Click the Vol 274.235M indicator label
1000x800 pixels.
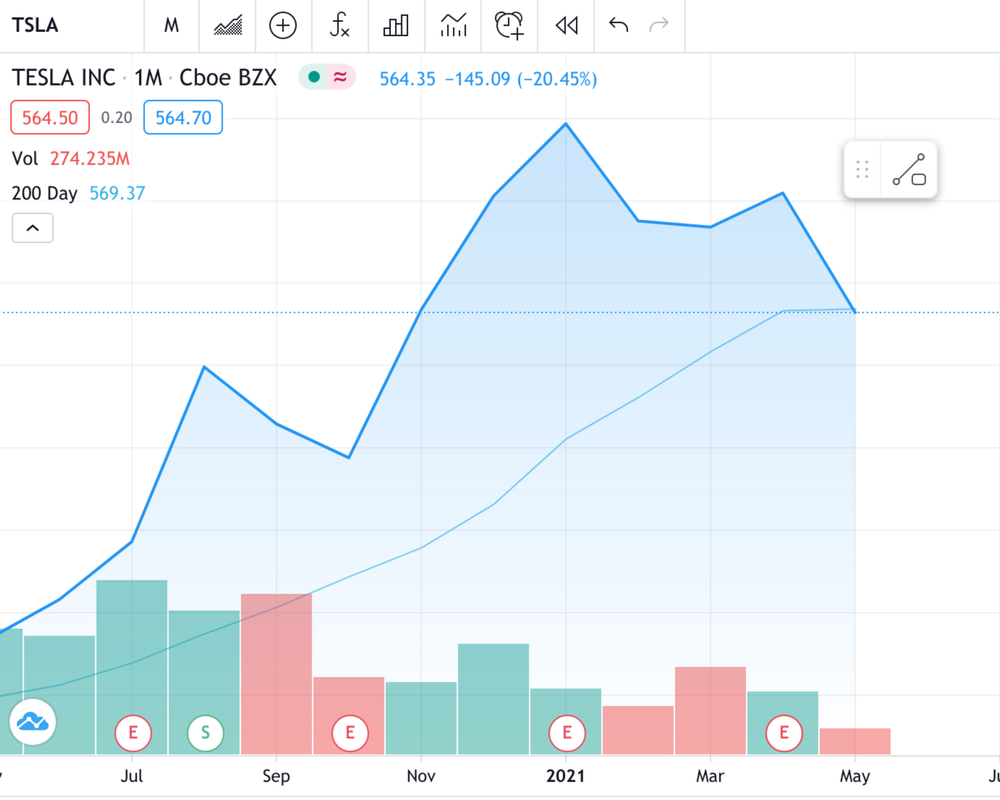click(71, 158)
